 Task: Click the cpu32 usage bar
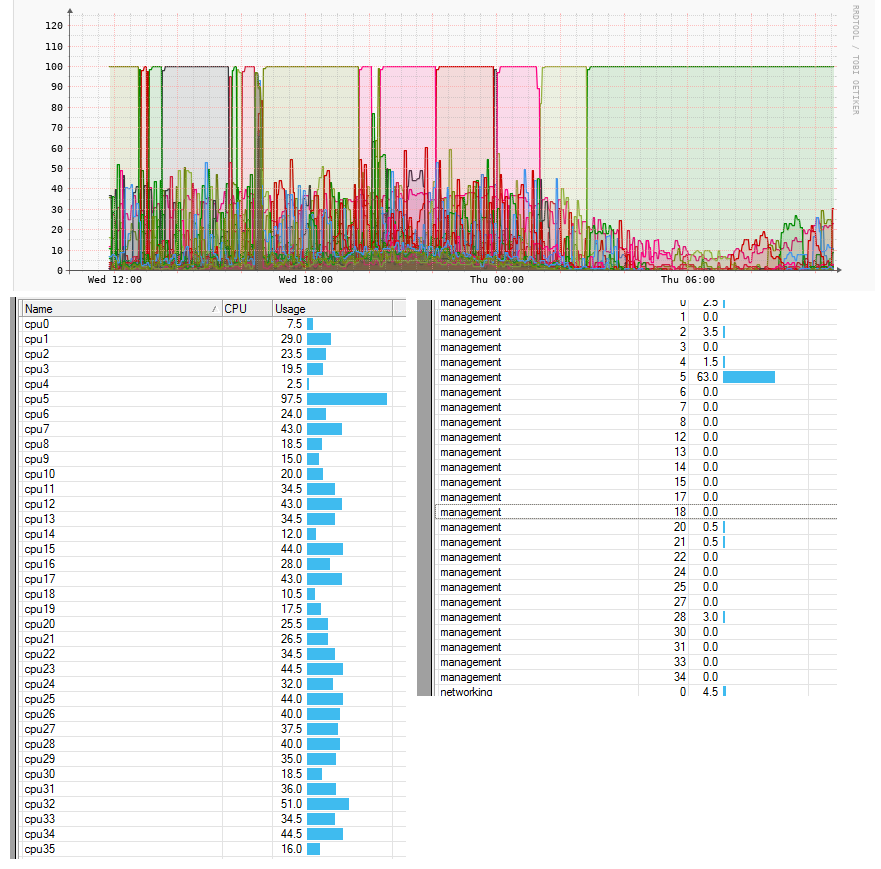328,804
